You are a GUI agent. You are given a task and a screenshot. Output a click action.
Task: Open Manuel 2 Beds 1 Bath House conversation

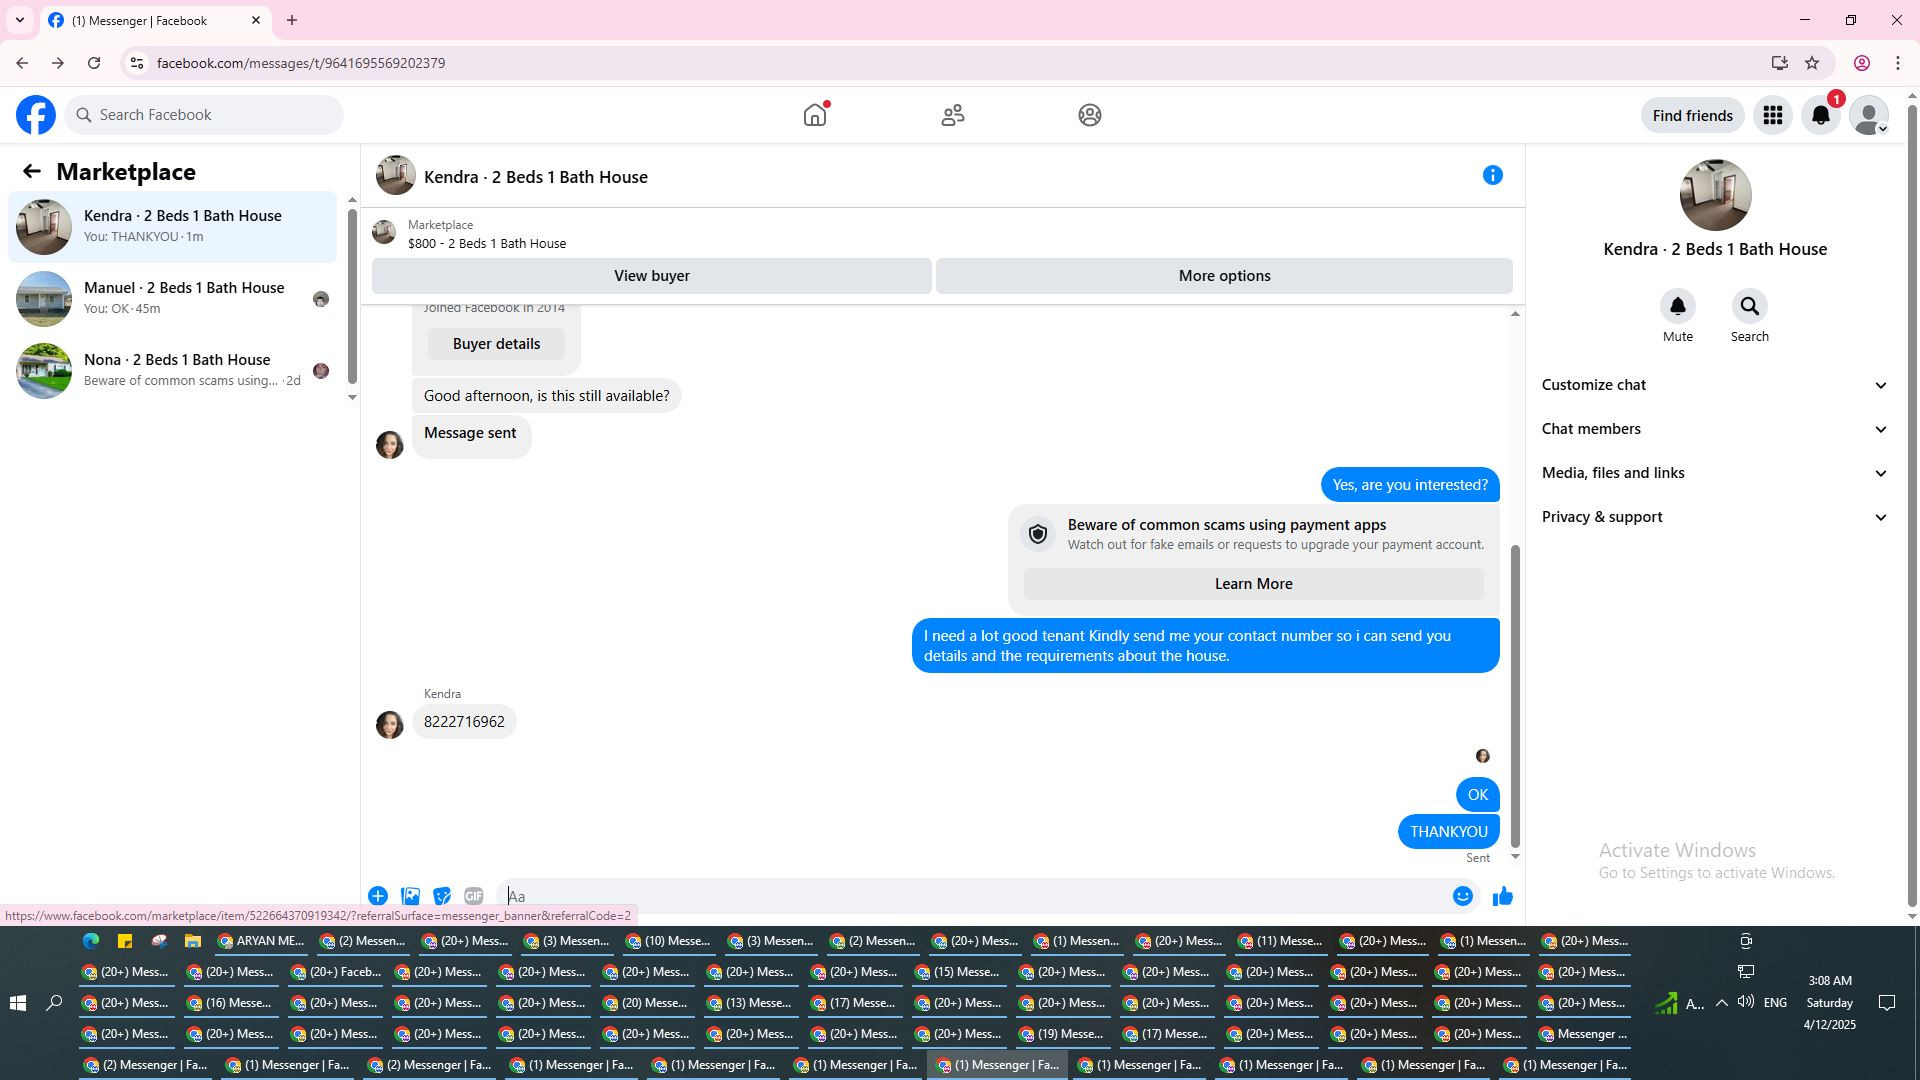(172, 299)
